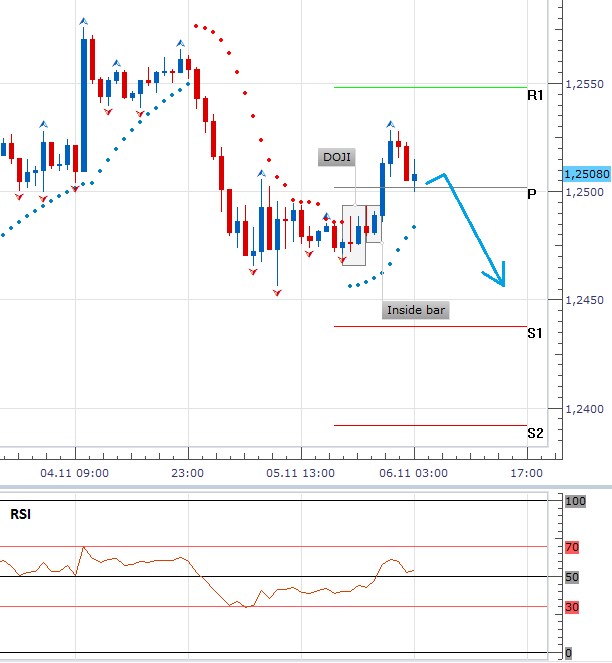The image size is (612, 663).
Task: Click the 04.11 09:00 time axis label
Action: 75,473
